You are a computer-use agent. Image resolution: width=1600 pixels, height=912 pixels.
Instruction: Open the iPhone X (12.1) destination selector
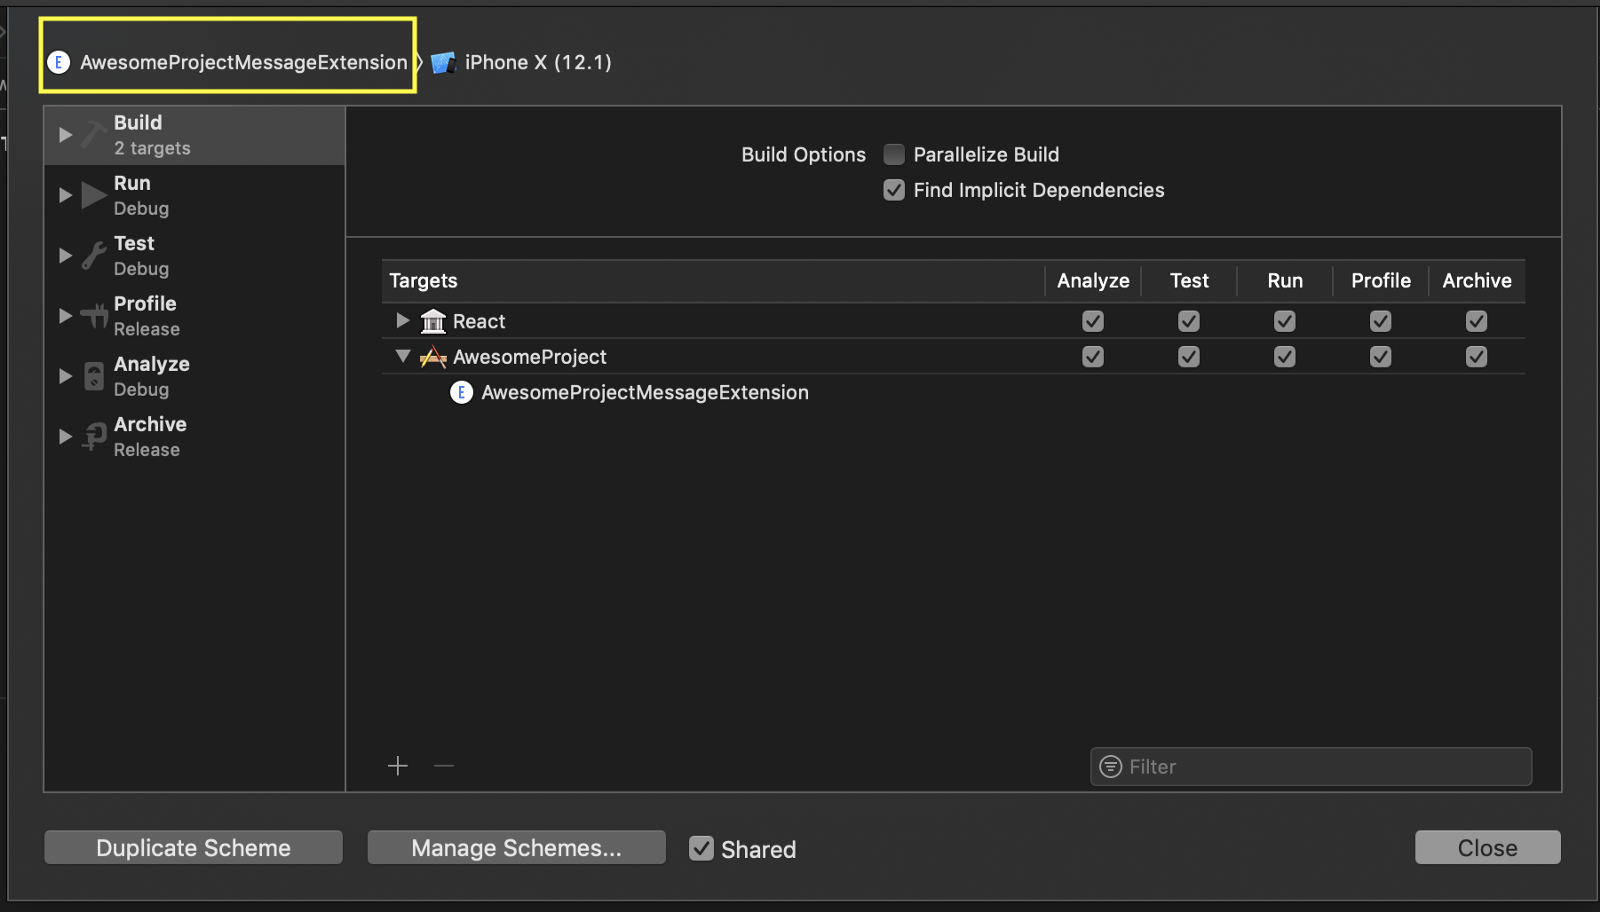[x=521, y=62]
